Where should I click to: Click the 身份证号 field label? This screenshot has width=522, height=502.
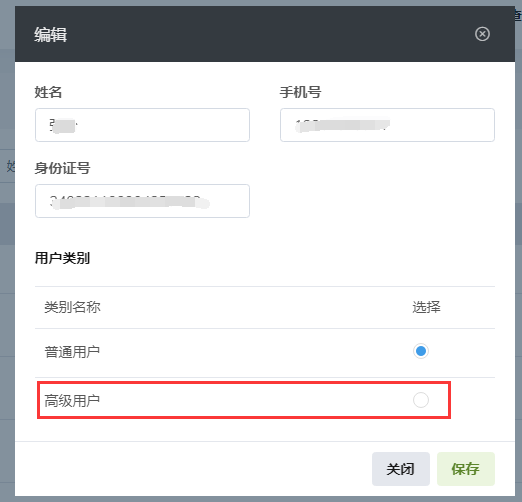(x=62, y=168)
